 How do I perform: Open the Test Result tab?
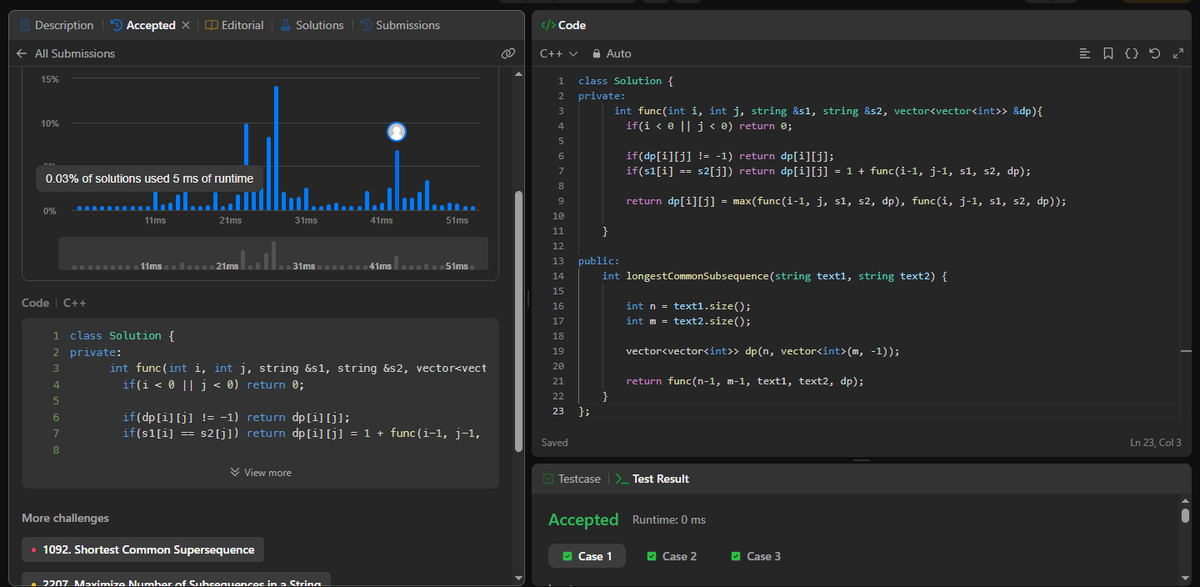pos(651,479)
